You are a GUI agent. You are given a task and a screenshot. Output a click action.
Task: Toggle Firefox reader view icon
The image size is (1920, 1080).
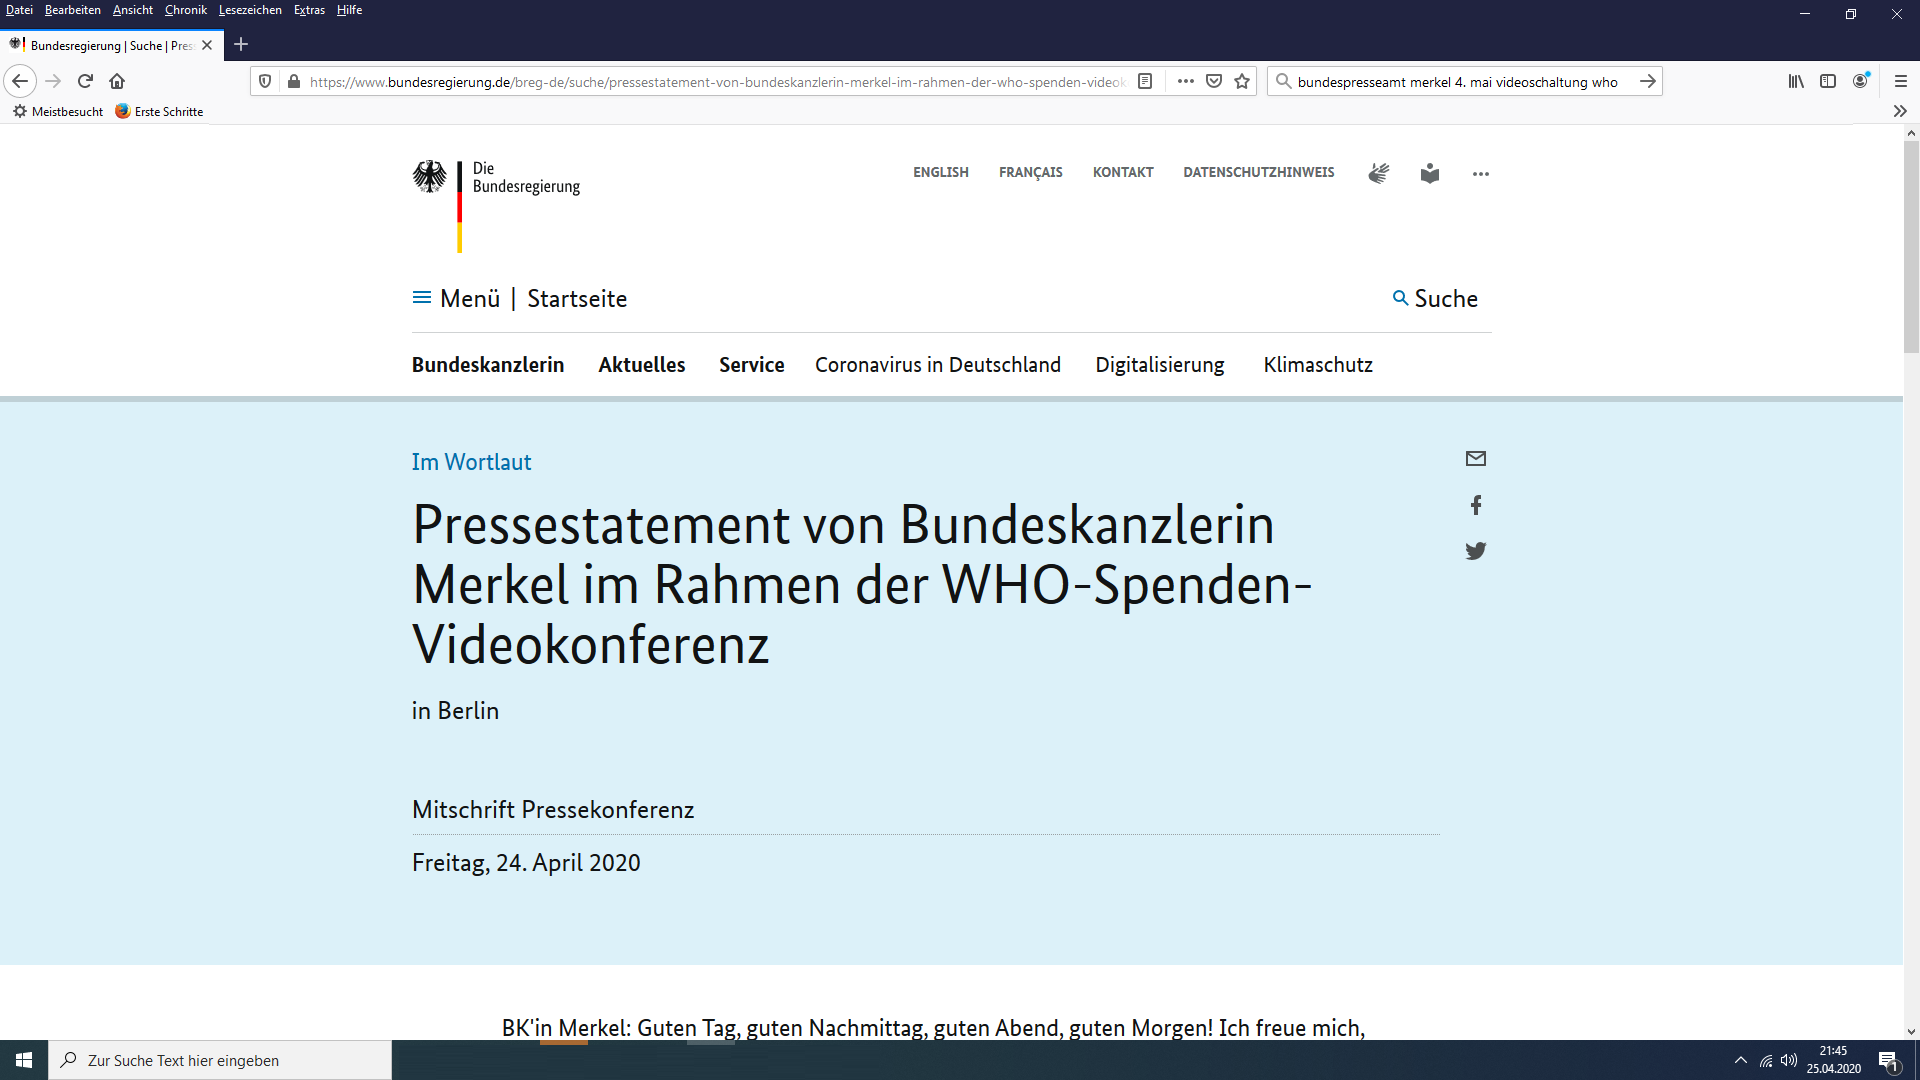pos(1146,82)
